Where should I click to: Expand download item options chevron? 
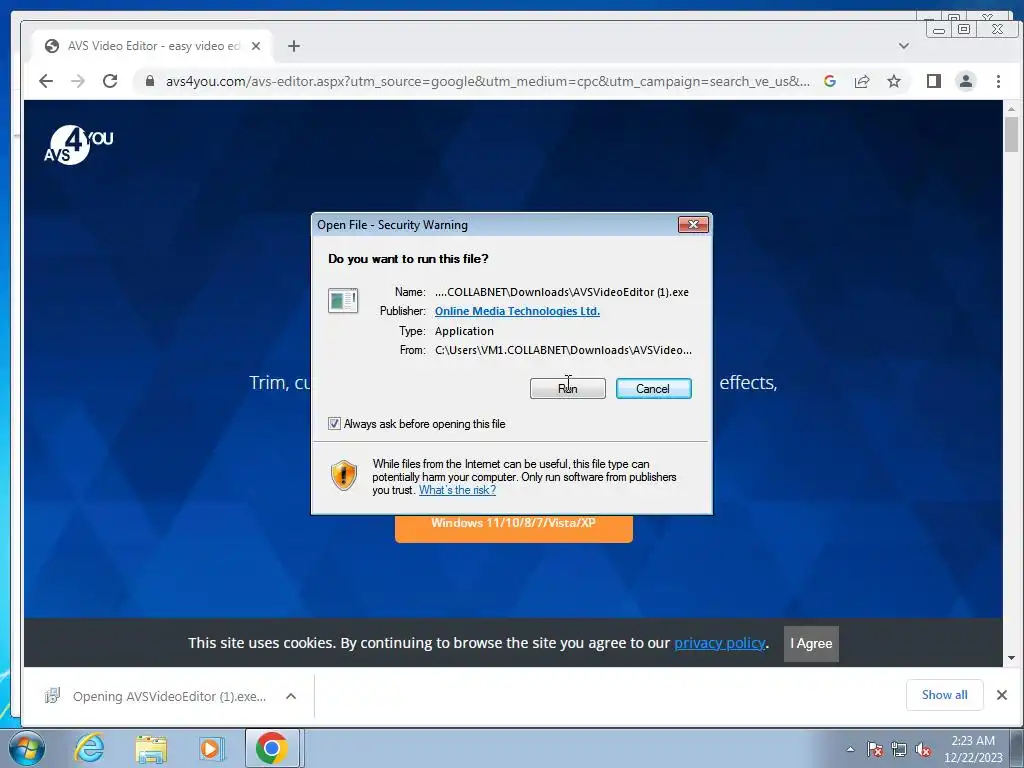(291, 696)
